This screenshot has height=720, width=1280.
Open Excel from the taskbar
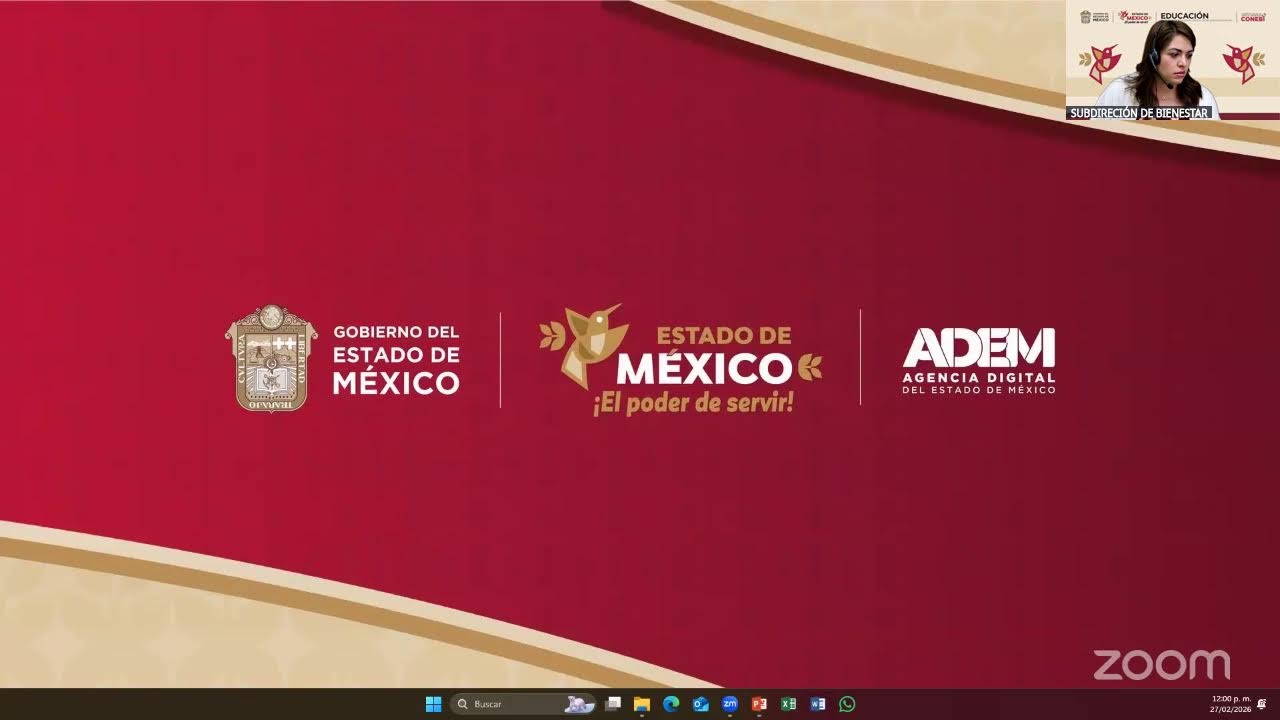(788, 704)
